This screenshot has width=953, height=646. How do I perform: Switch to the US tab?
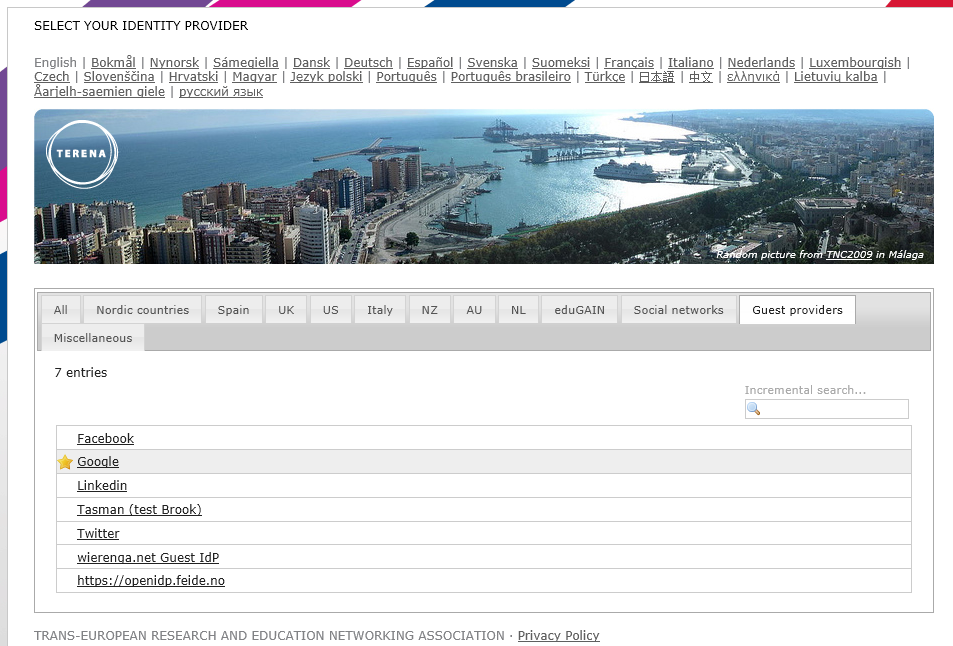331,310
